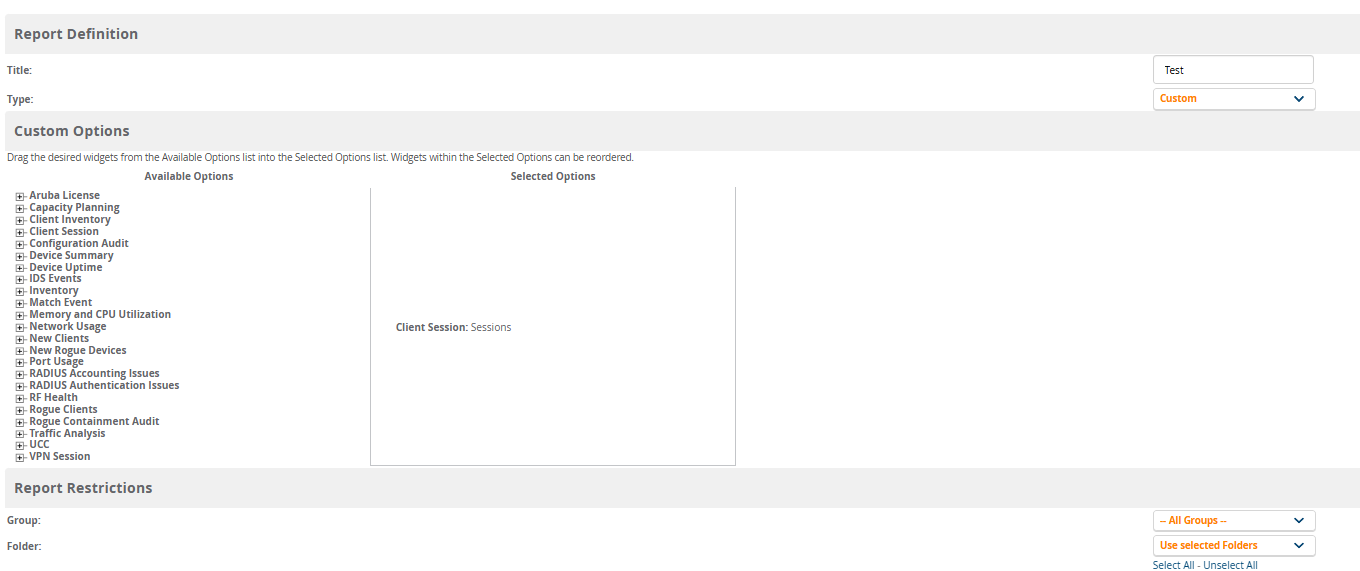Click the Port Usage label
The height and width of the screenshot is (571, 1360).
click(x=57, y=361)
